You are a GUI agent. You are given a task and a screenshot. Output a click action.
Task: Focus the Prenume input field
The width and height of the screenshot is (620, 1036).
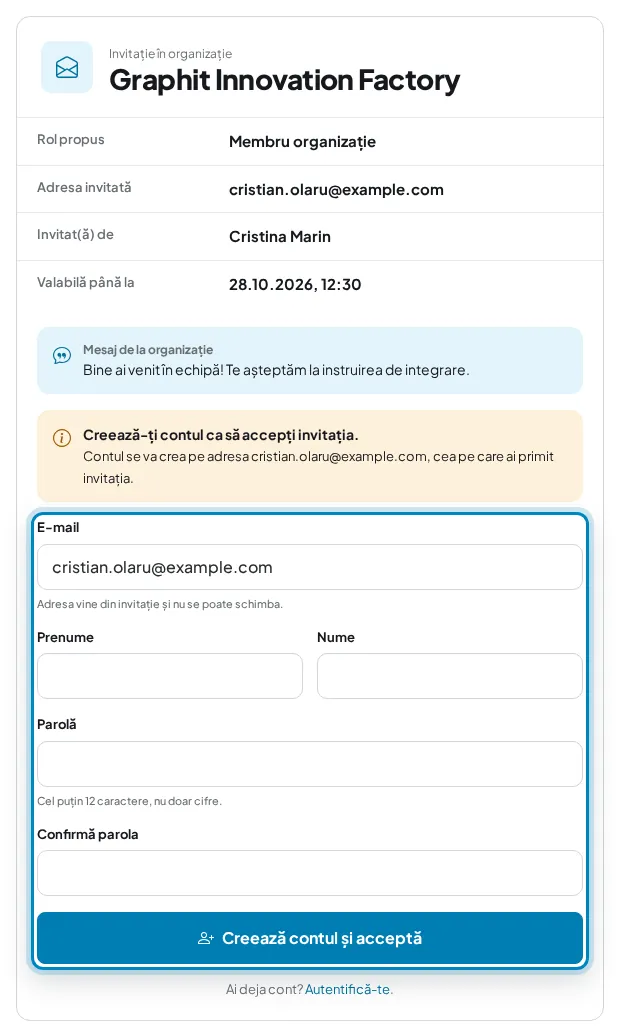click(x=170, y=676)
